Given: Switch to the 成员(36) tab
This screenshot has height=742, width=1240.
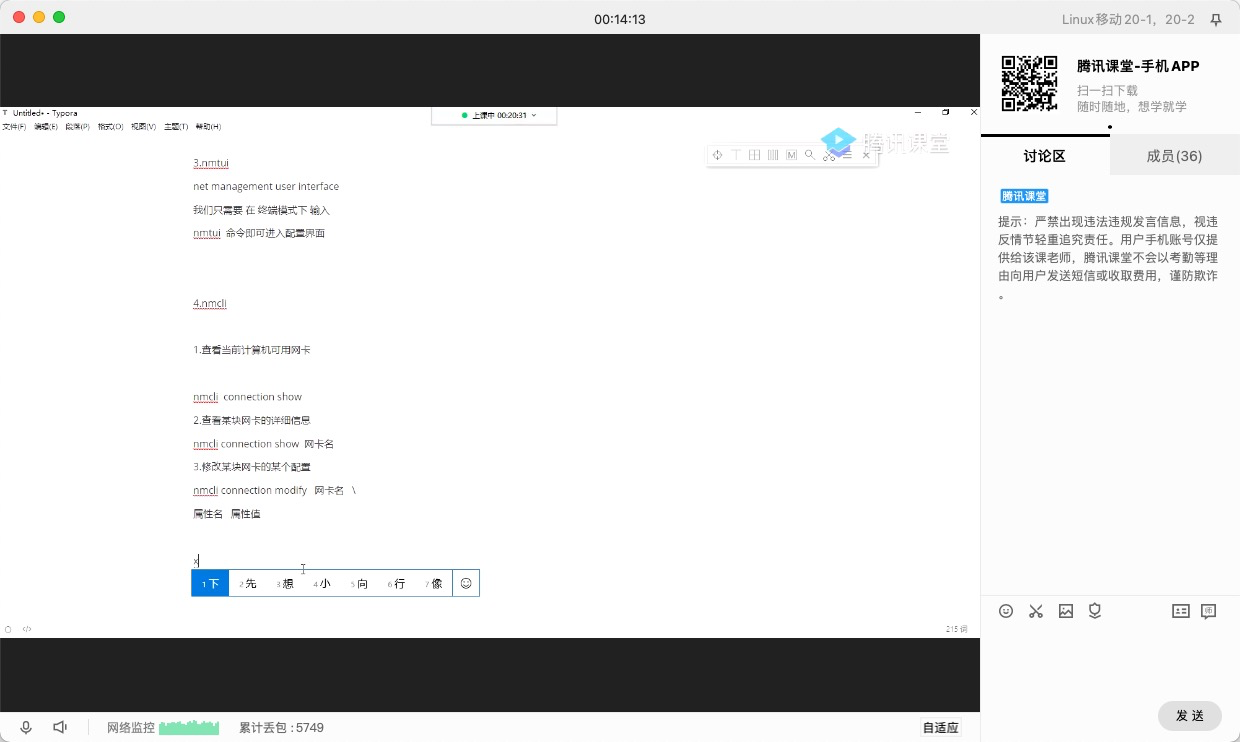Looking at the screenshot, I should click(x=1175, y=156).
